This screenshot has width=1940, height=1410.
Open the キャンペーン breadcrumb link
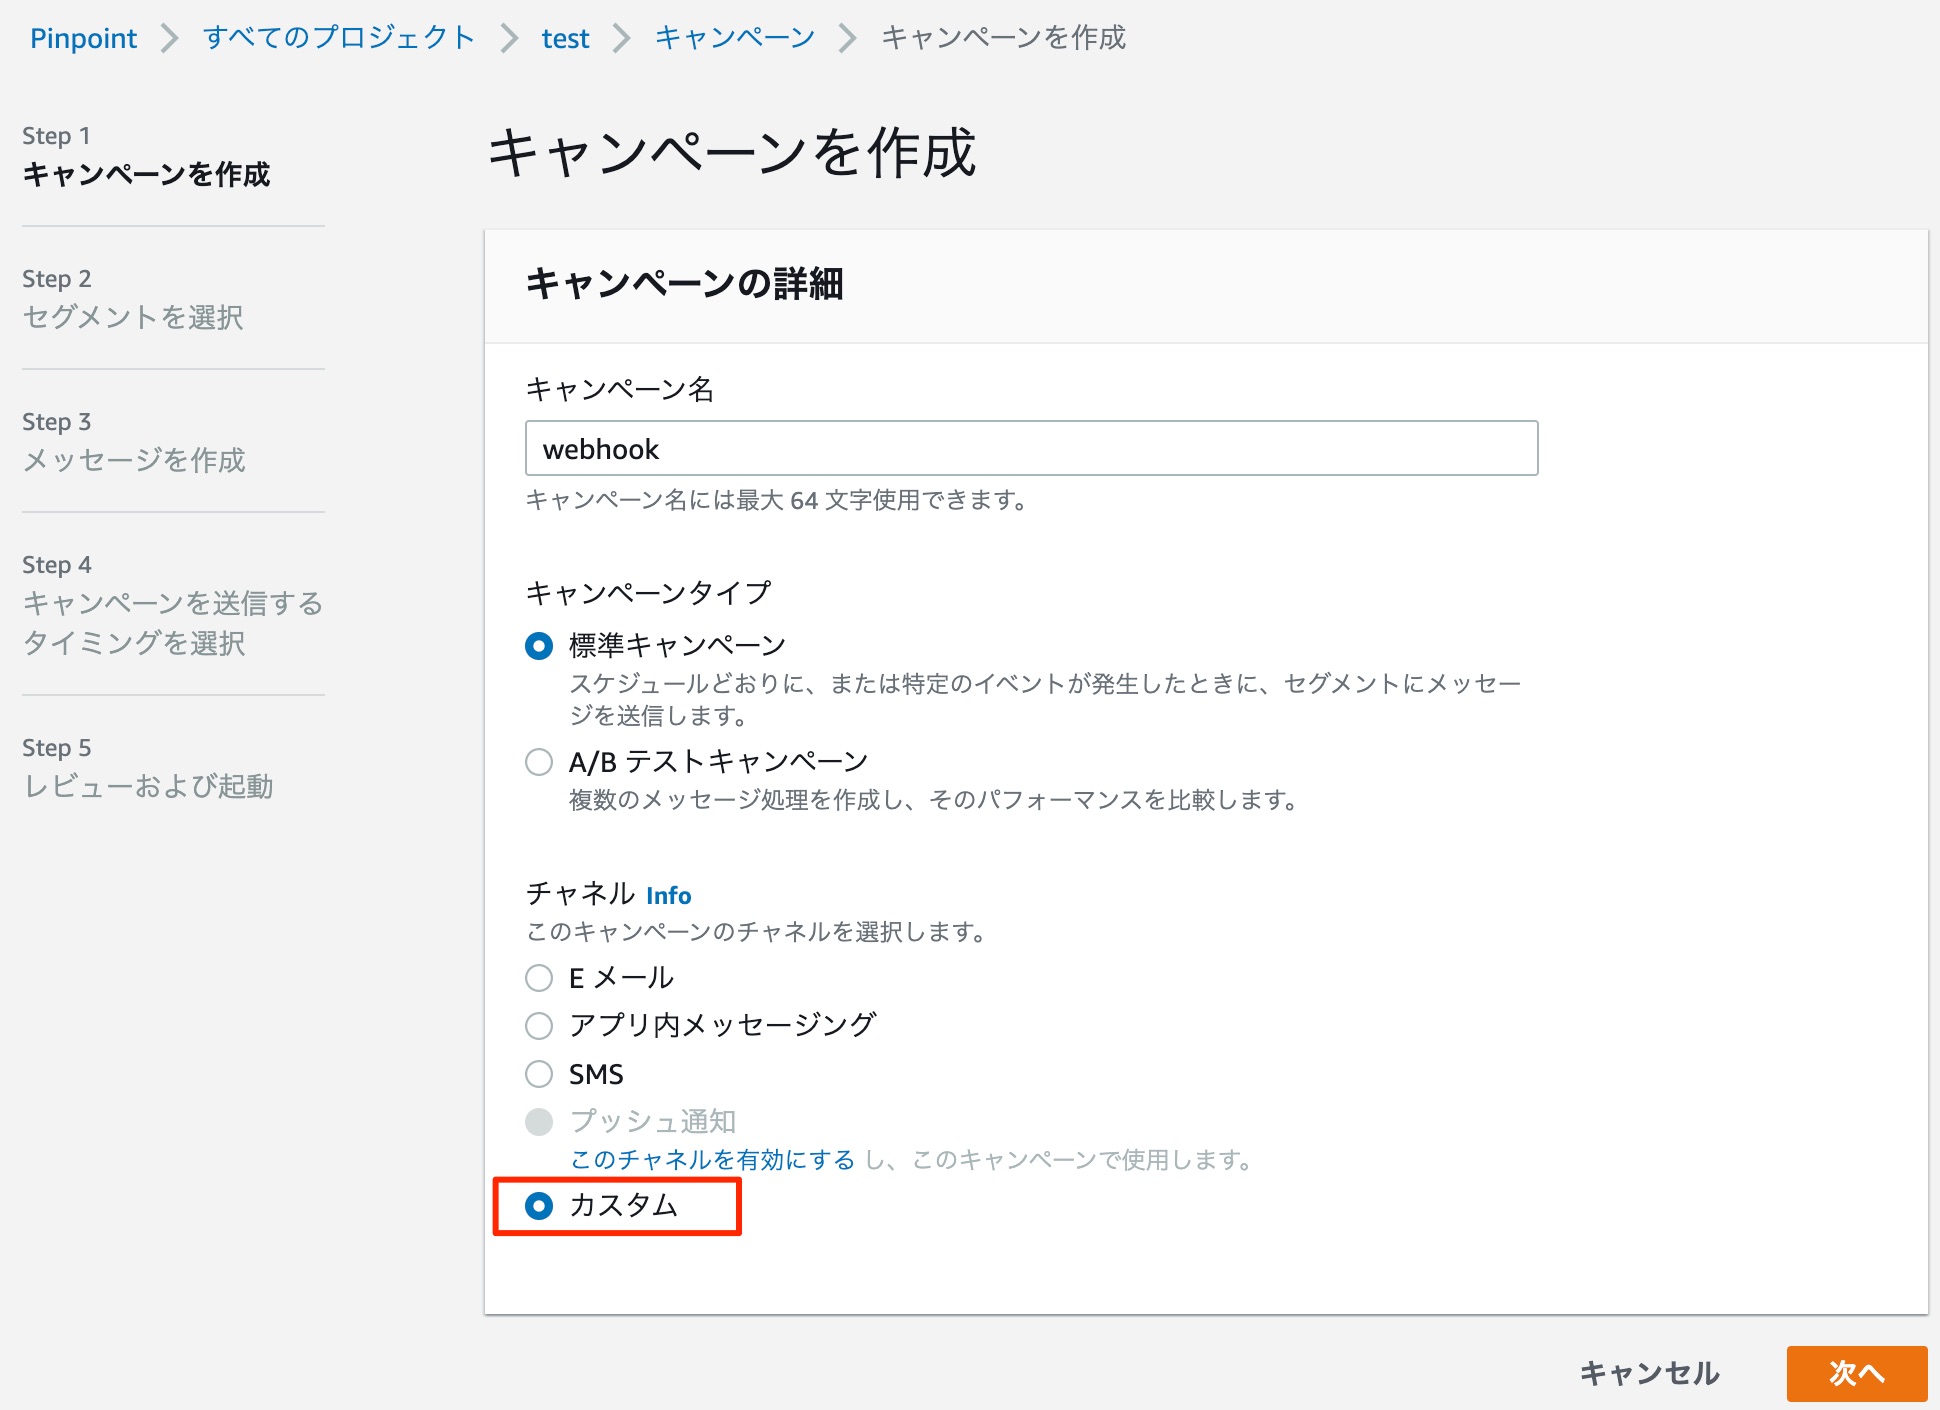tap(733, 38)
